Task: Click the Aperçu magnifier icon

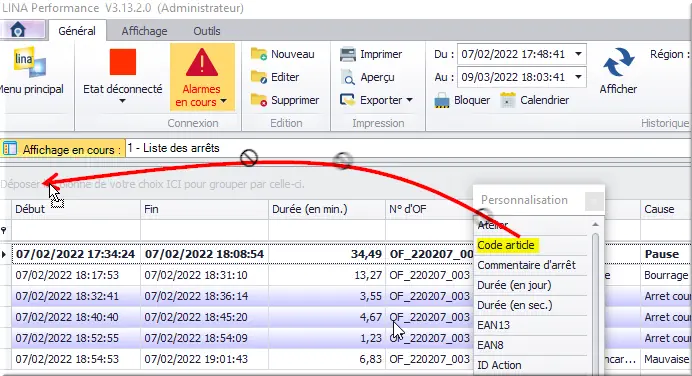Action: [348, 77]
